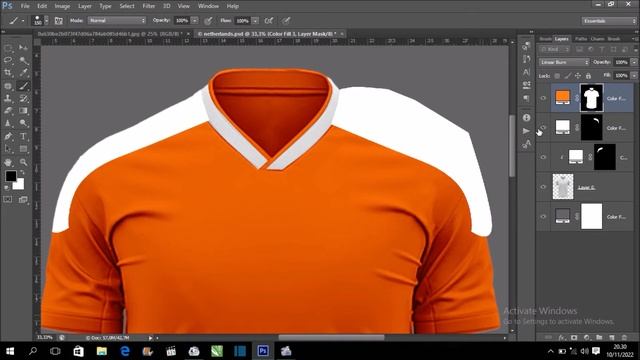Viewport: 640px width, 360px height.
Task: Select the Horizontal Type tool
Action: click(x=23, y=136)
